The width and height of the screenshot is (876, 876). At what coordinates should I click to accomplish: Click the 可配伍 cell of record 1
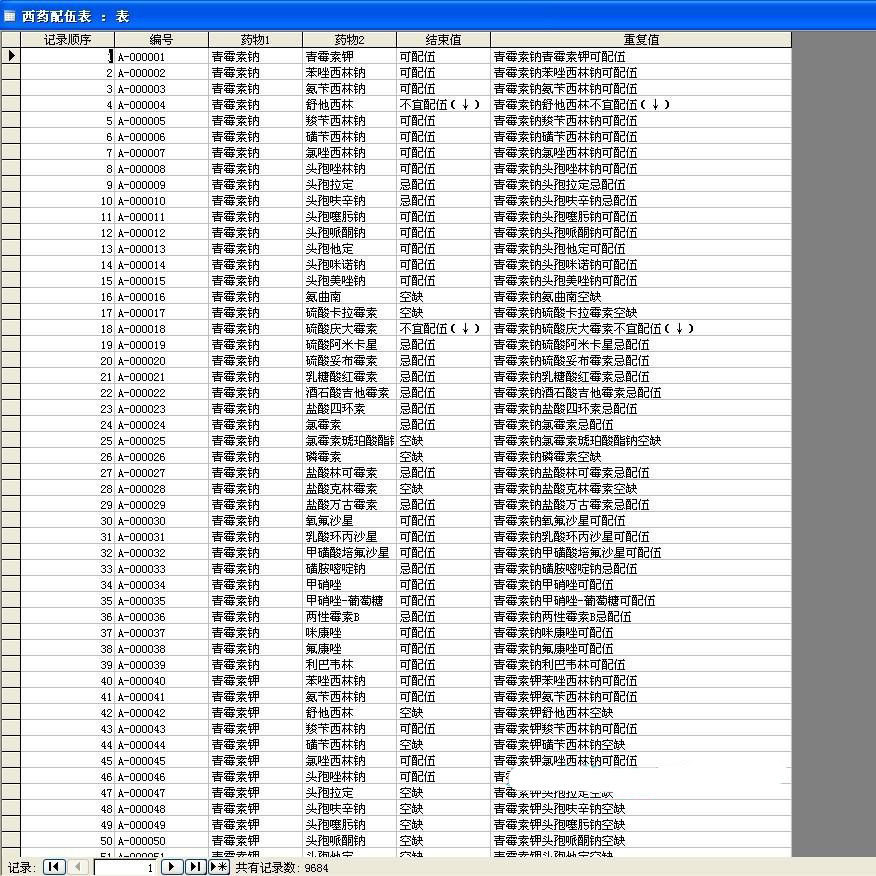pos(417,56)
